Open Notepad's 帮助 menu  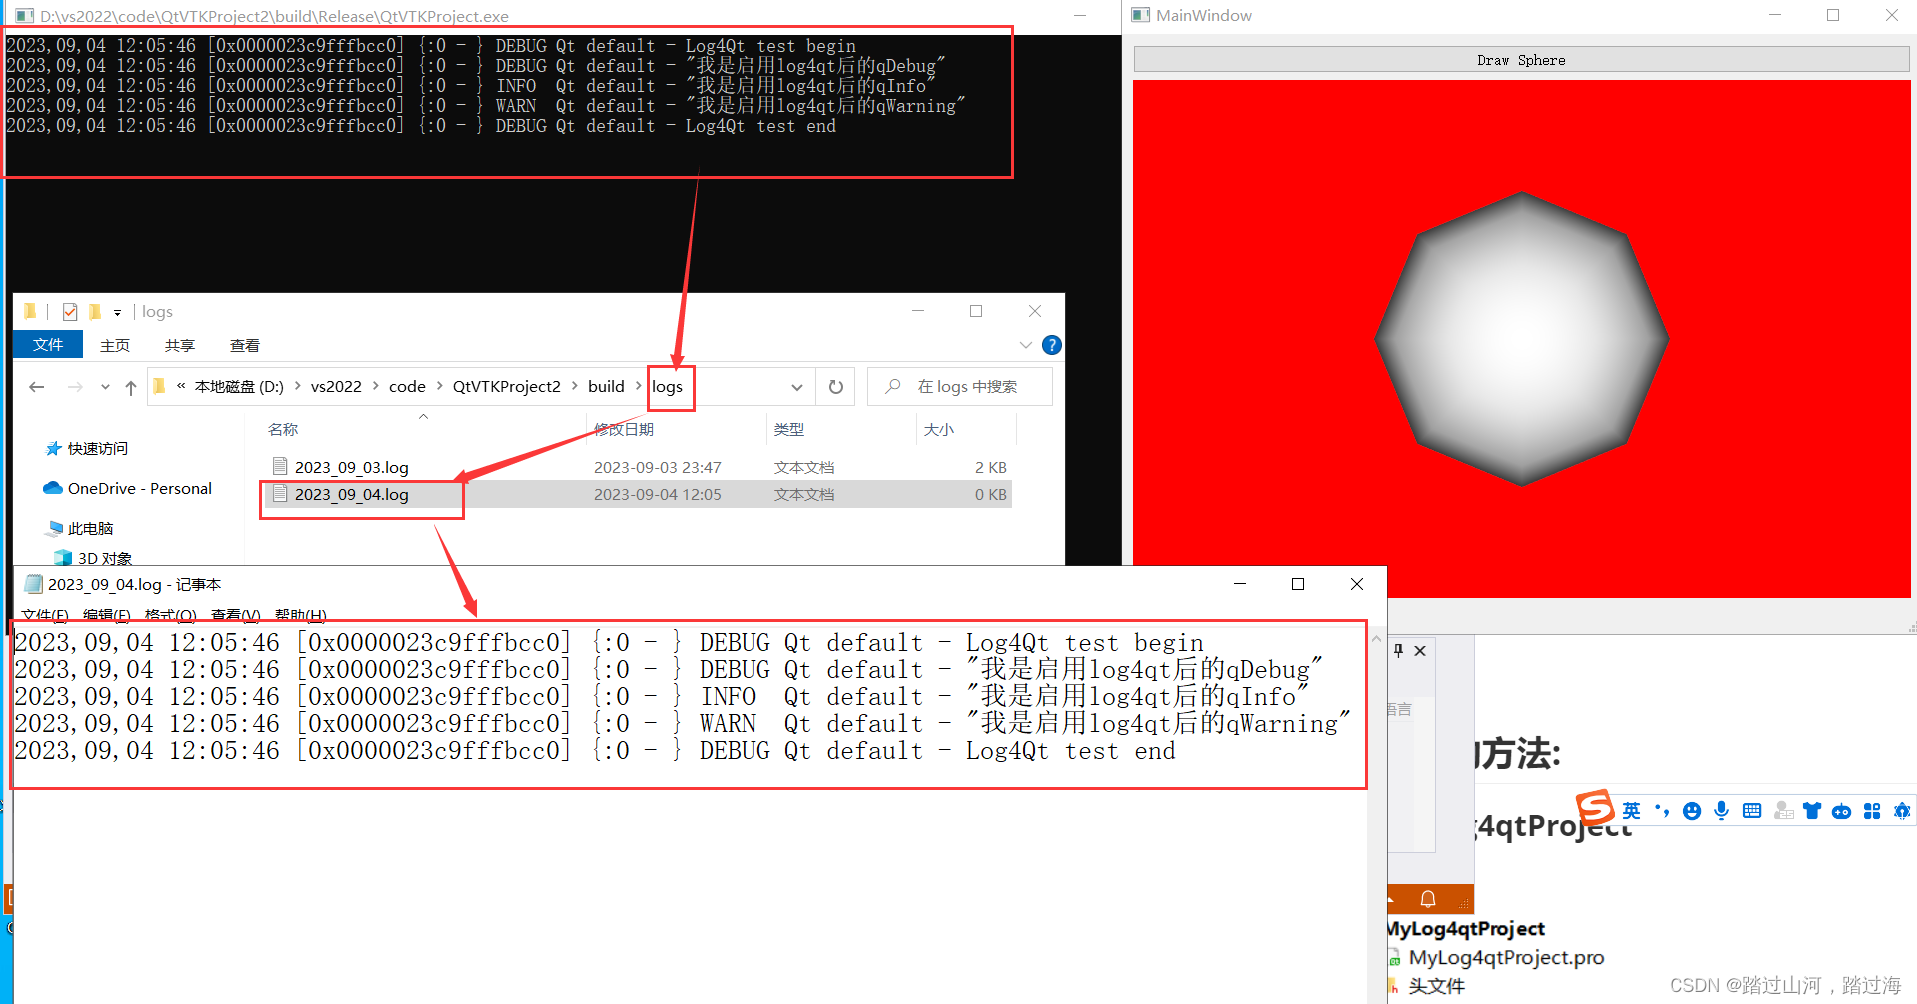(300, 614)
